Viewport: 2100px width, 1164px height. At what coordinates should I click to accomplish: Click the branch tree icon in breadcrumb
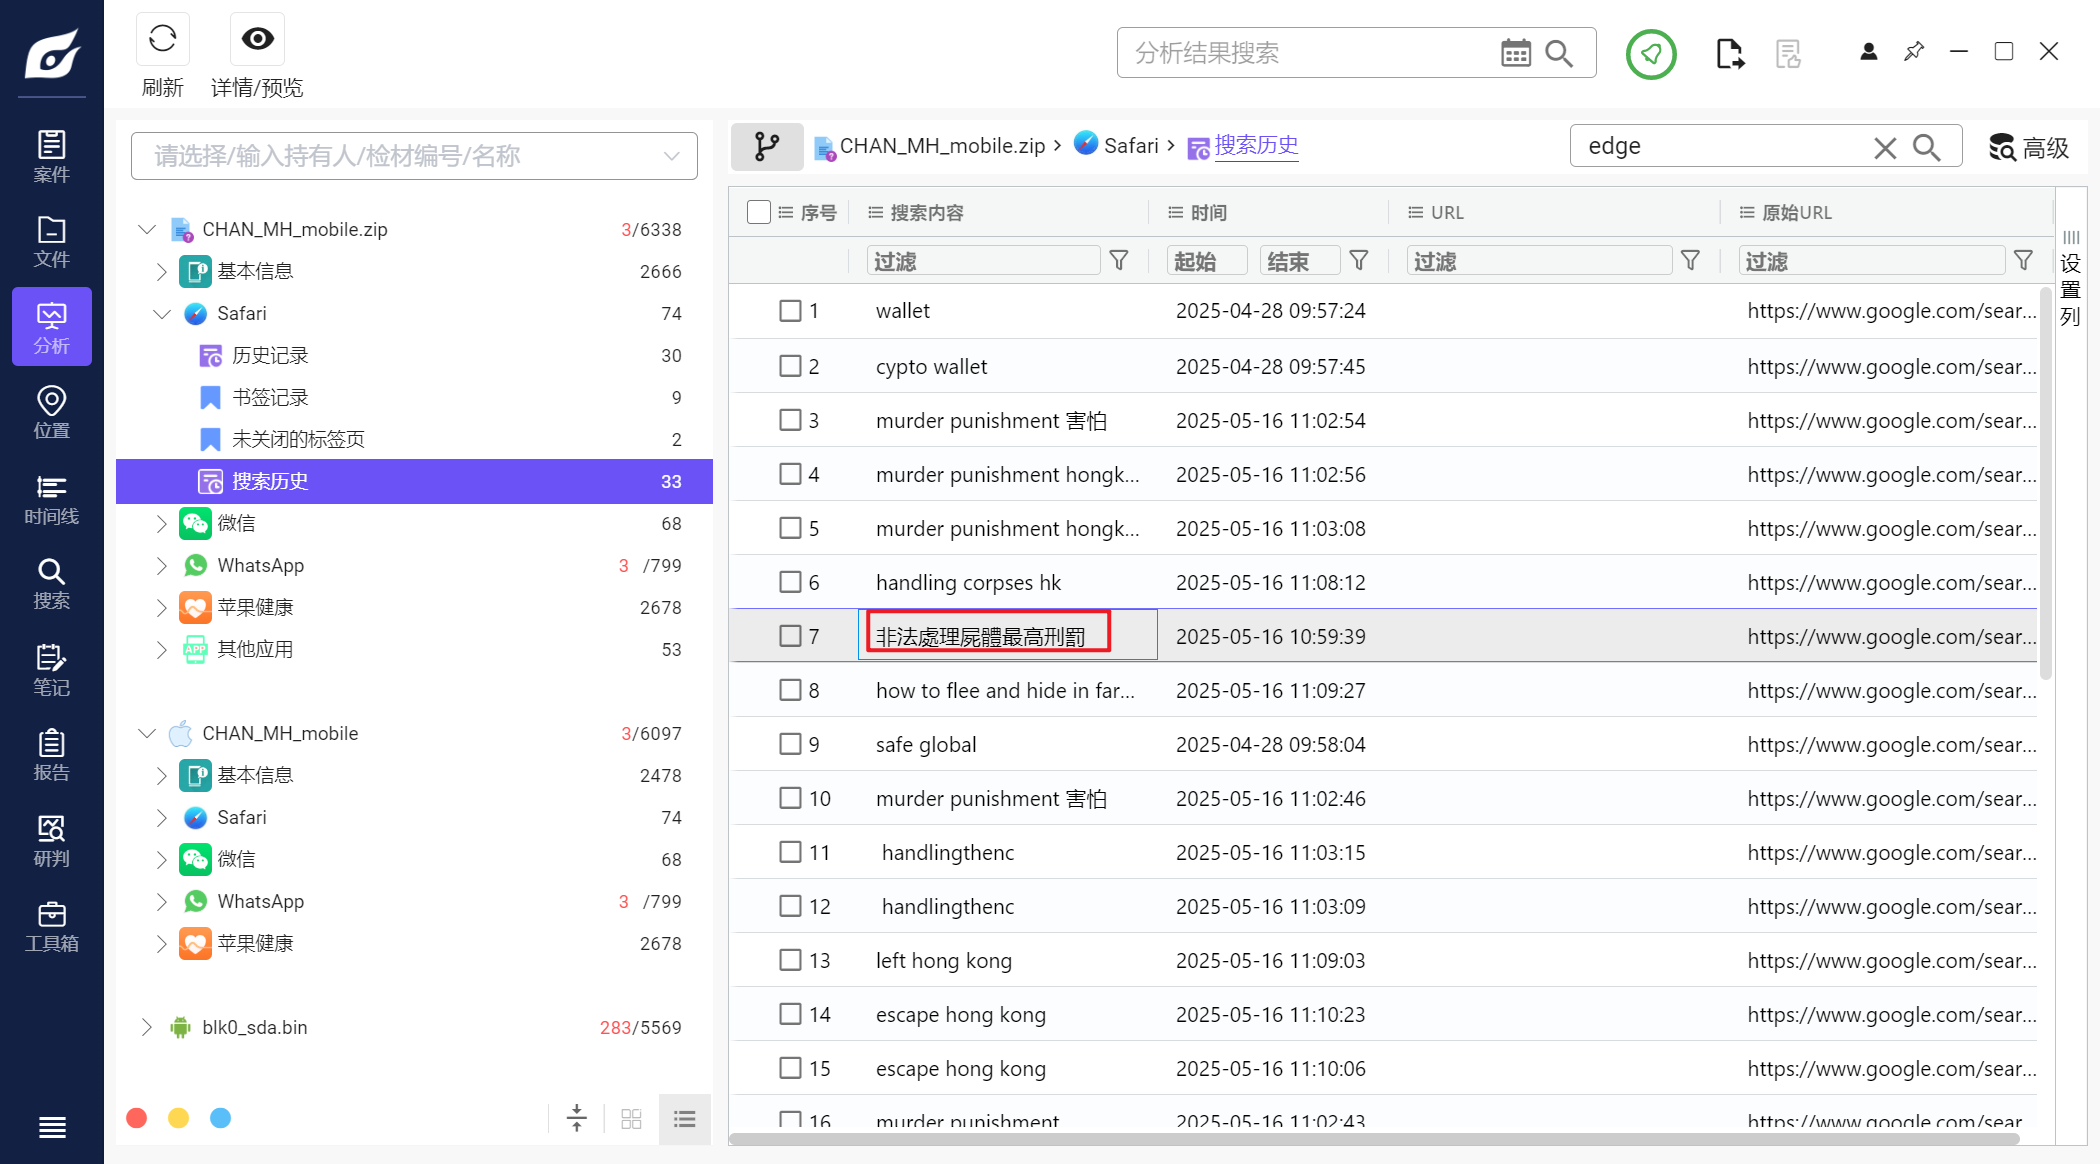[x=767, y=147]
